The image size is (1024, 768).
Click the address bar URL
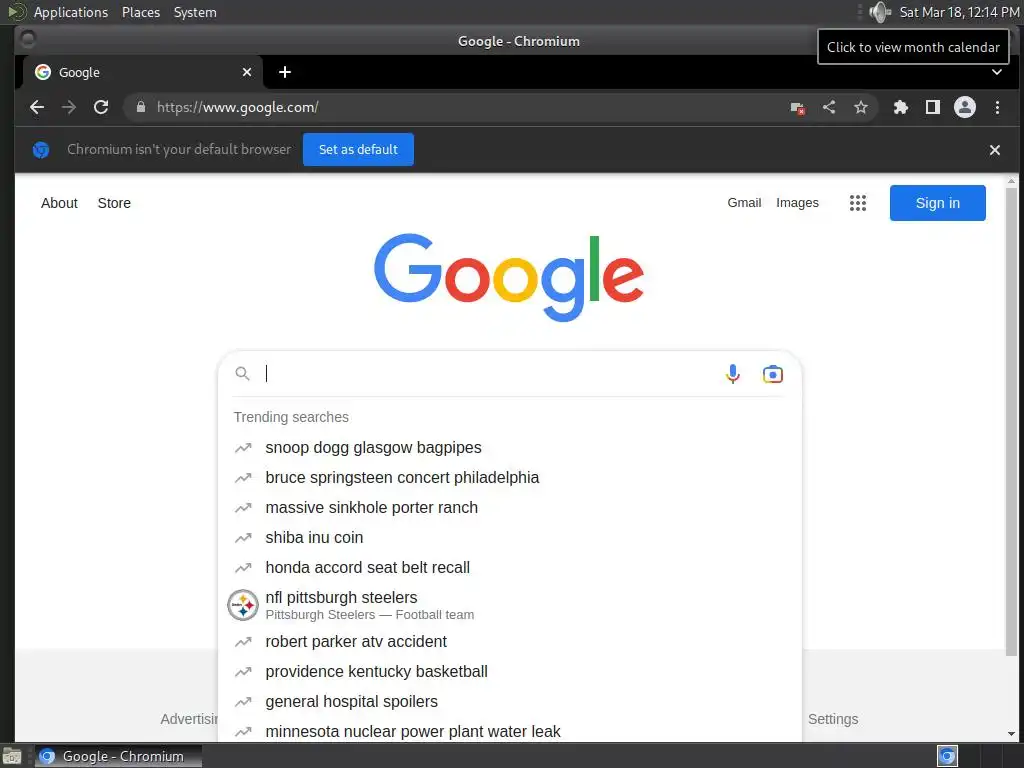pos(237,107)
